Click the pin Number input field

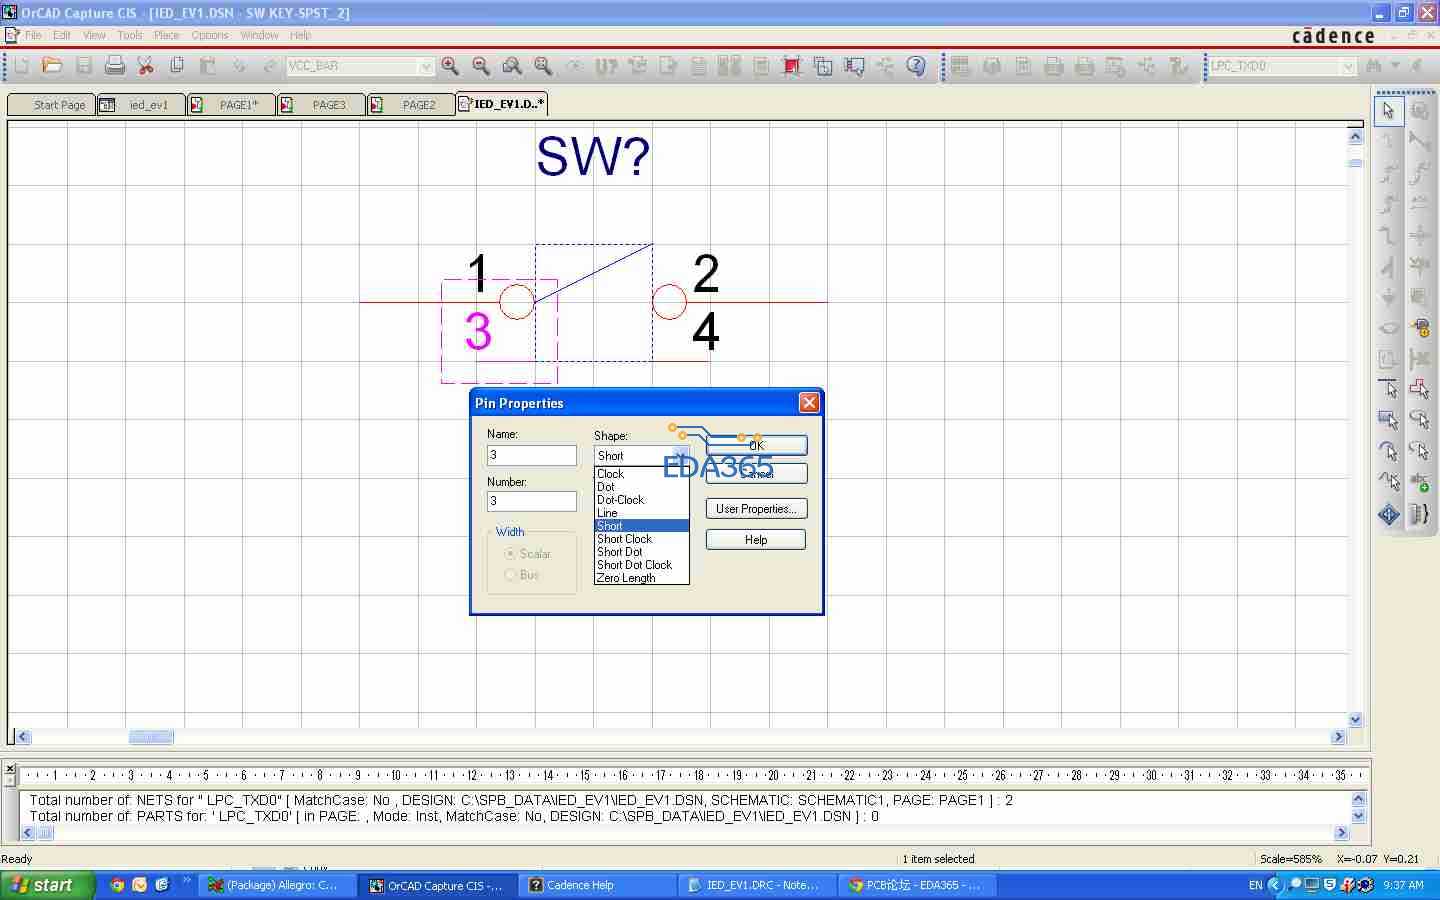[x=532, y=502]
